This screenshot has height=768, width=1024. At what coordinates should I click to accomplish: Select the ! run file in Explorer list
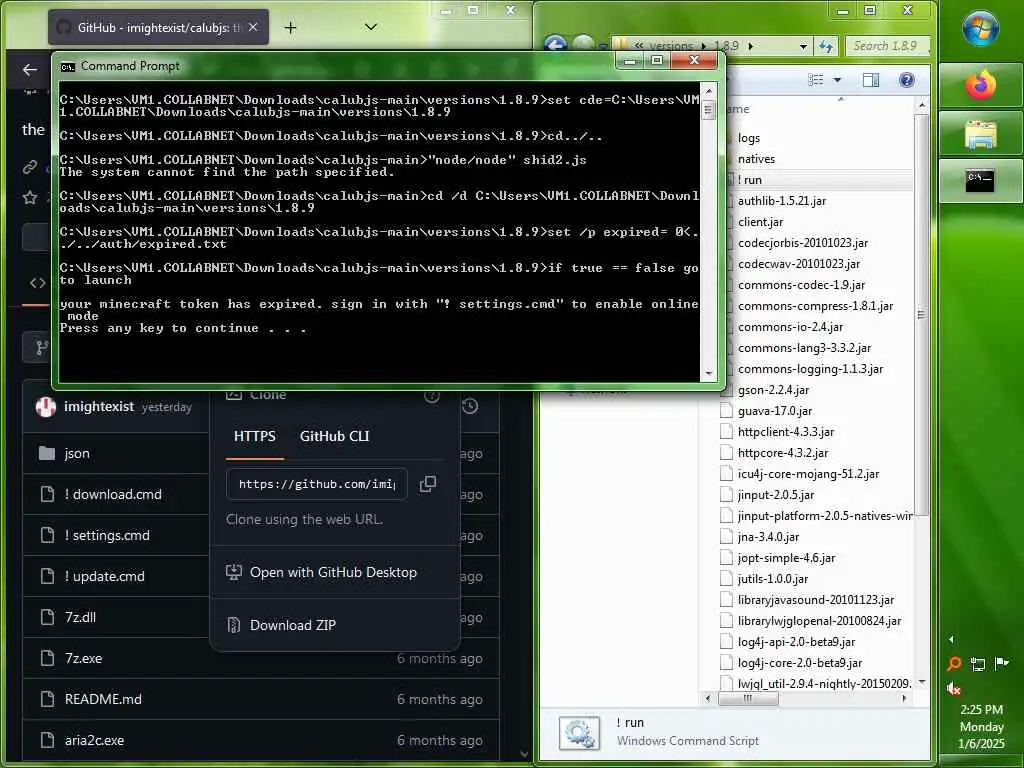click(750, 180)
